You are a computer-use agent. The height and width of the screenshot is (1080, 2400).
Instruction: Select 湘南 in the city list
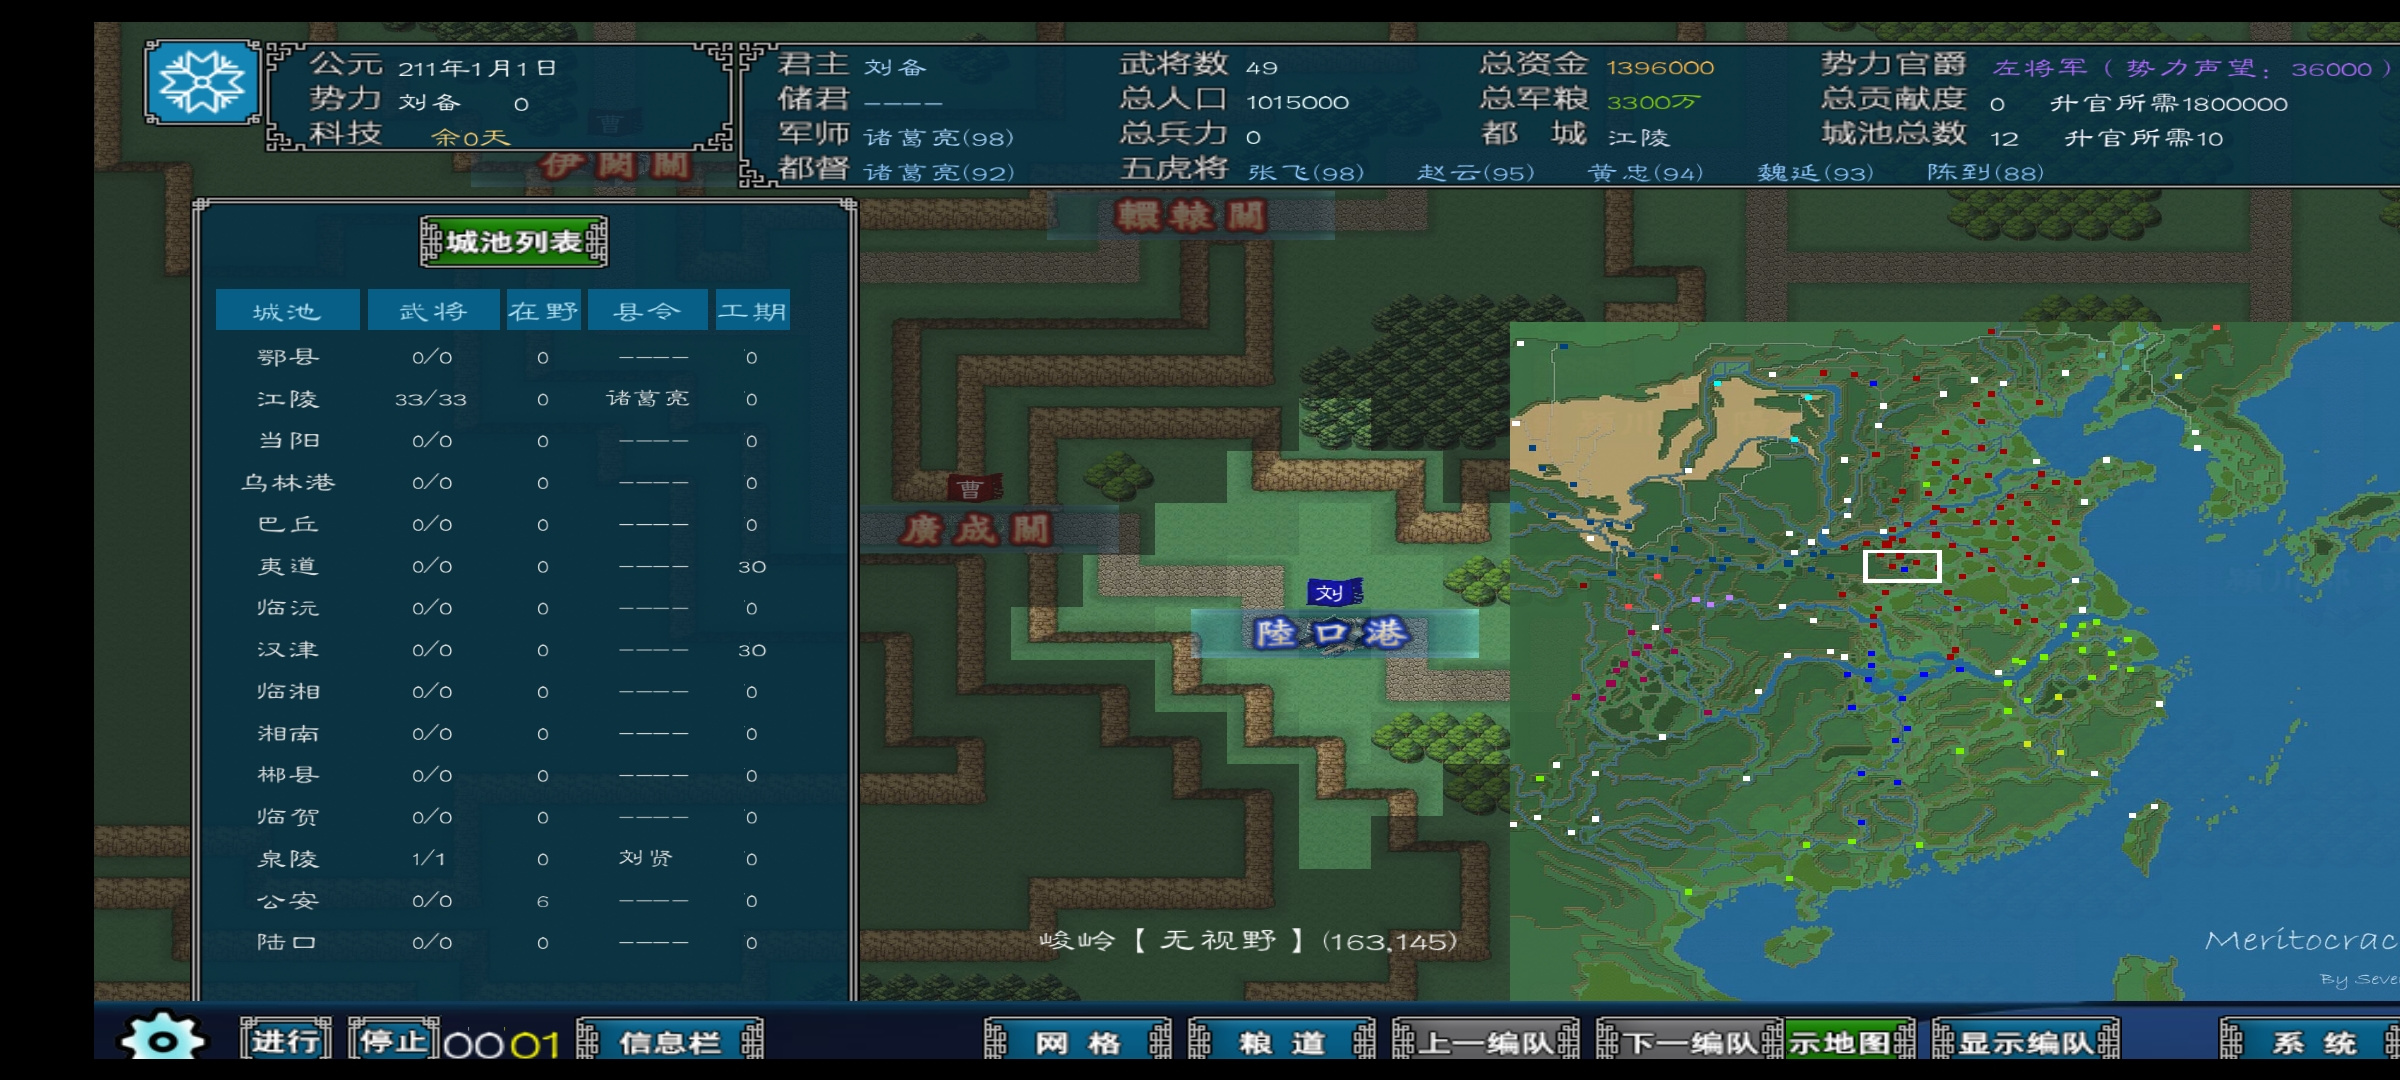(288, 733)
